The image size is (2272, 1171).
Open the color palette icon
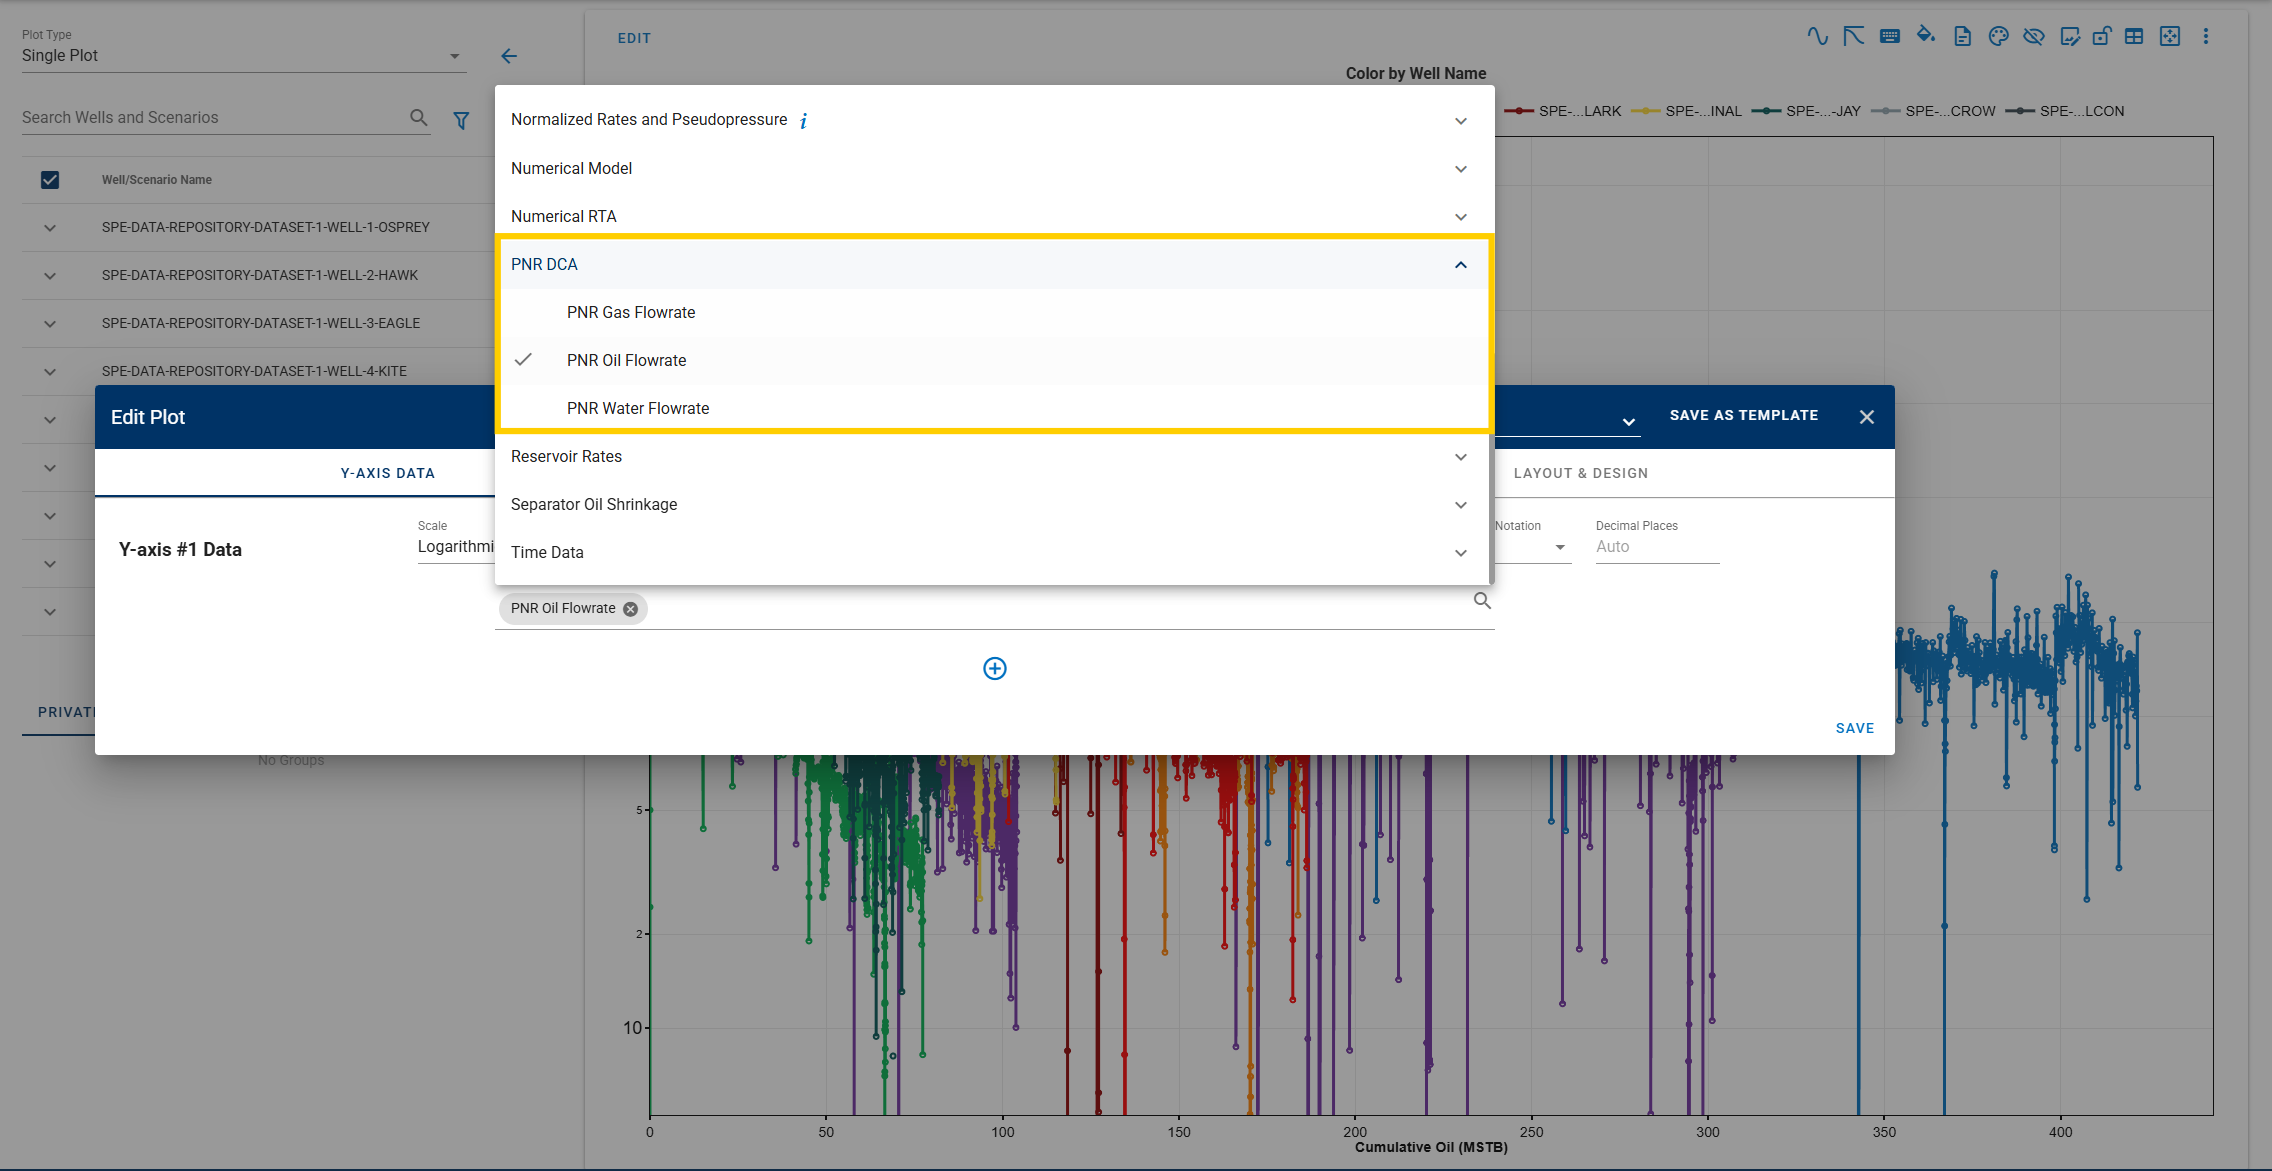(1998, 37)
